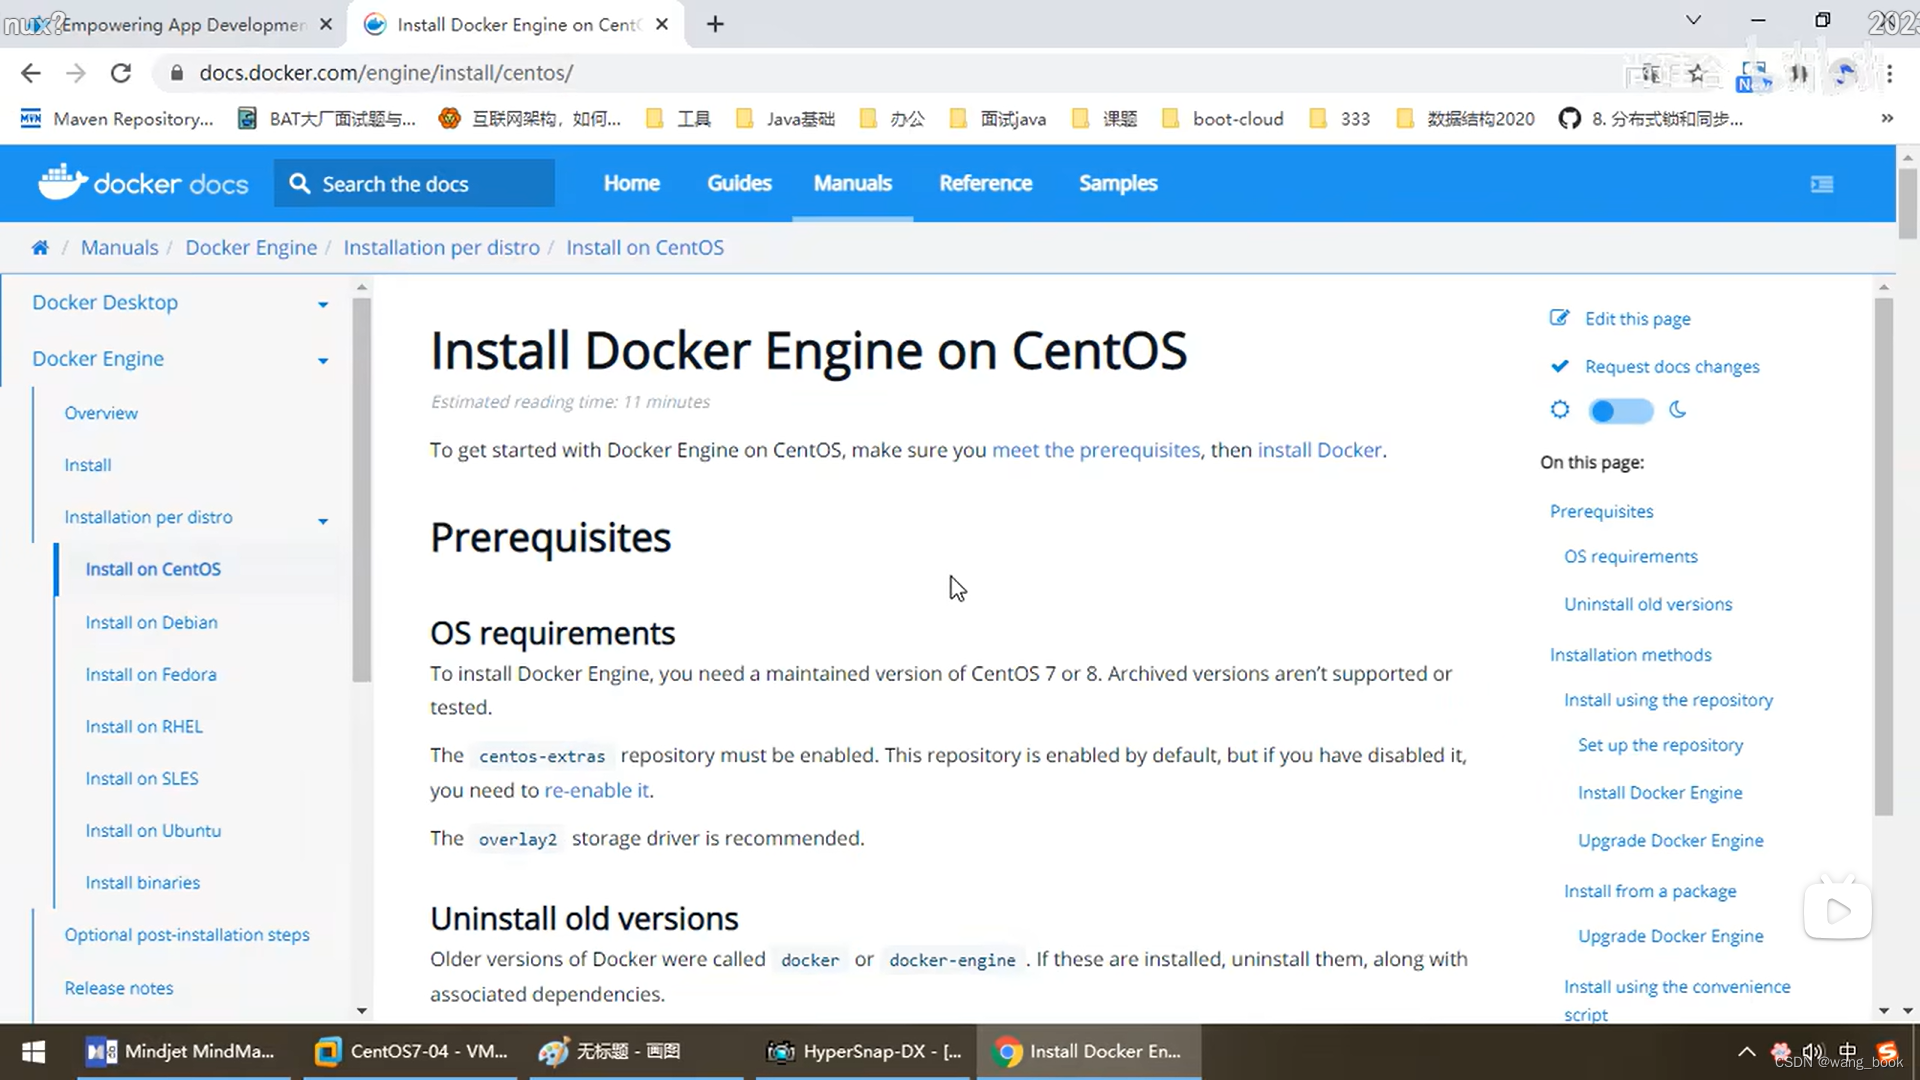The image size is (1920, 1080).
Task: Select the Manuals menu item
Action: (x=853, y=183)
